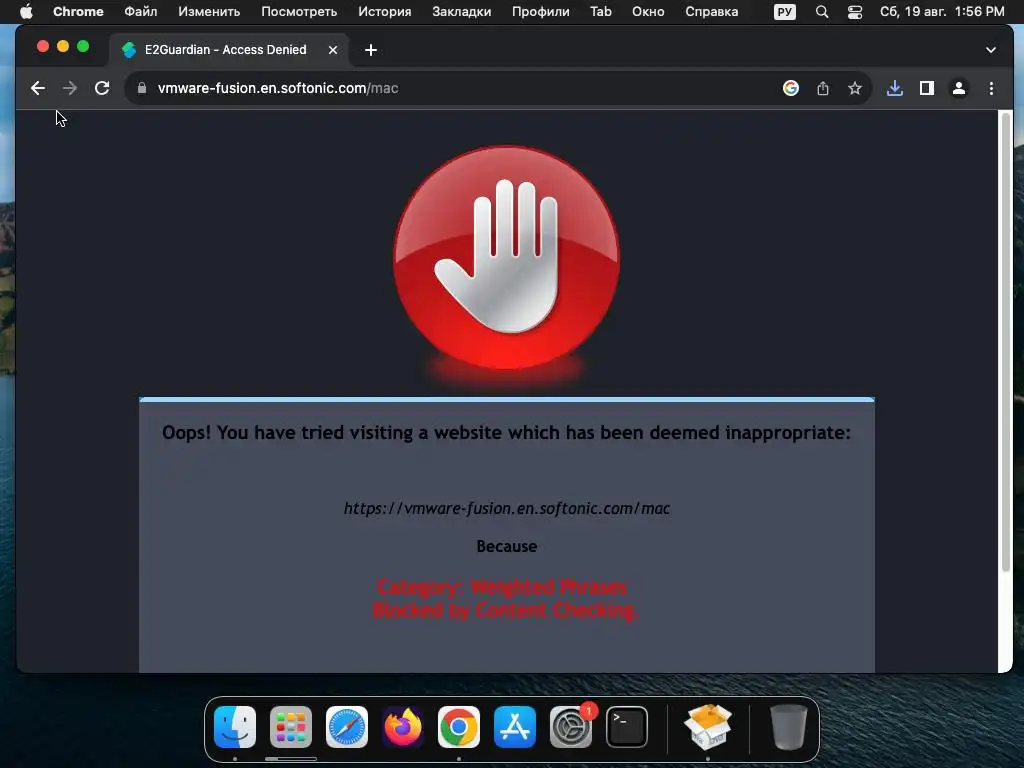The width and height of the screenshot is (1024, 768).
Task: Open the Посмотреть menu
Action: point(299,11)
